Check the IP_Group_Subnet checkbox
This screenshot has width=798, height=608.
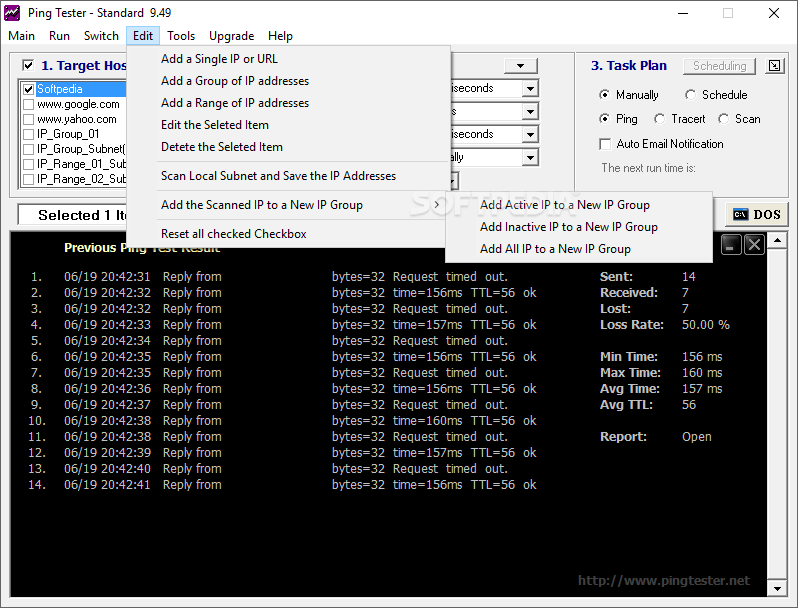[28, 149]
